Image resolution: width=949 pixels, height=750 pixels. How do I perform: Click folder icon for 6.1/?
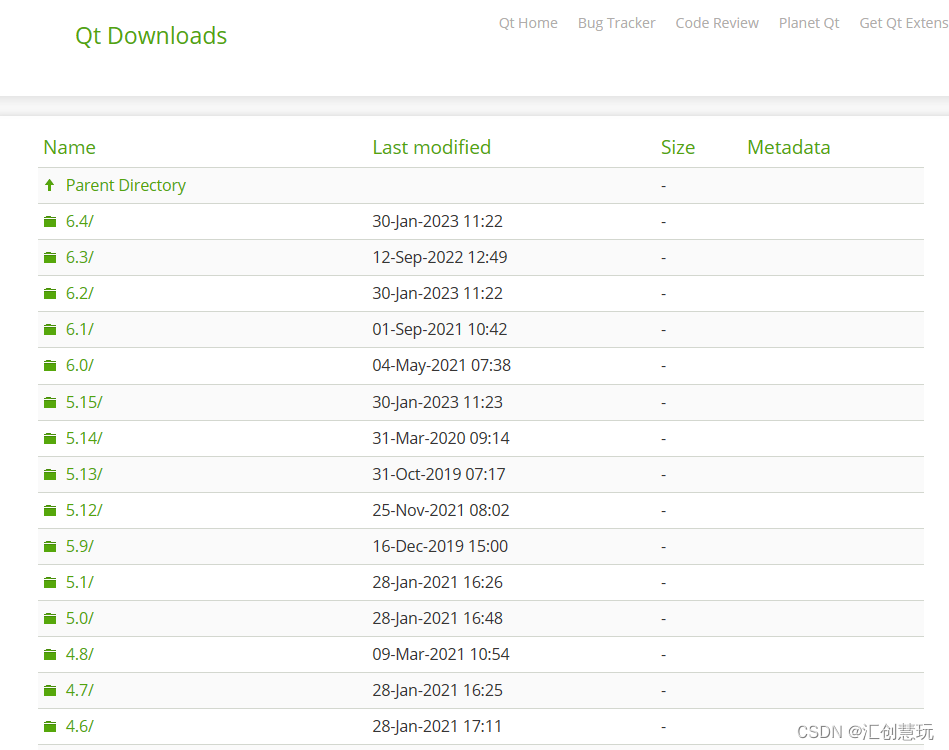point(50,329)
